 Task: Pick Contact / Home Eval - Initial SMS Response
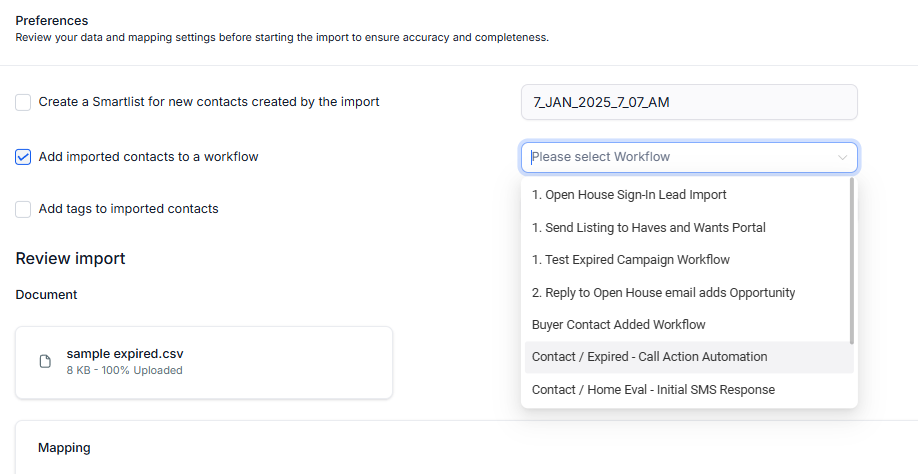pos(653,390)
